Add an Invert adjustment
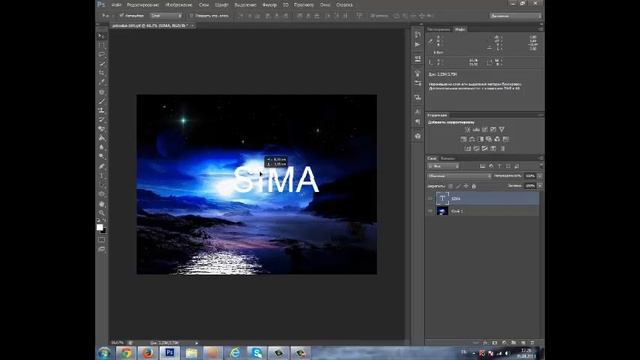This screenshot has height=360, width=640. (x=468, y=149)
